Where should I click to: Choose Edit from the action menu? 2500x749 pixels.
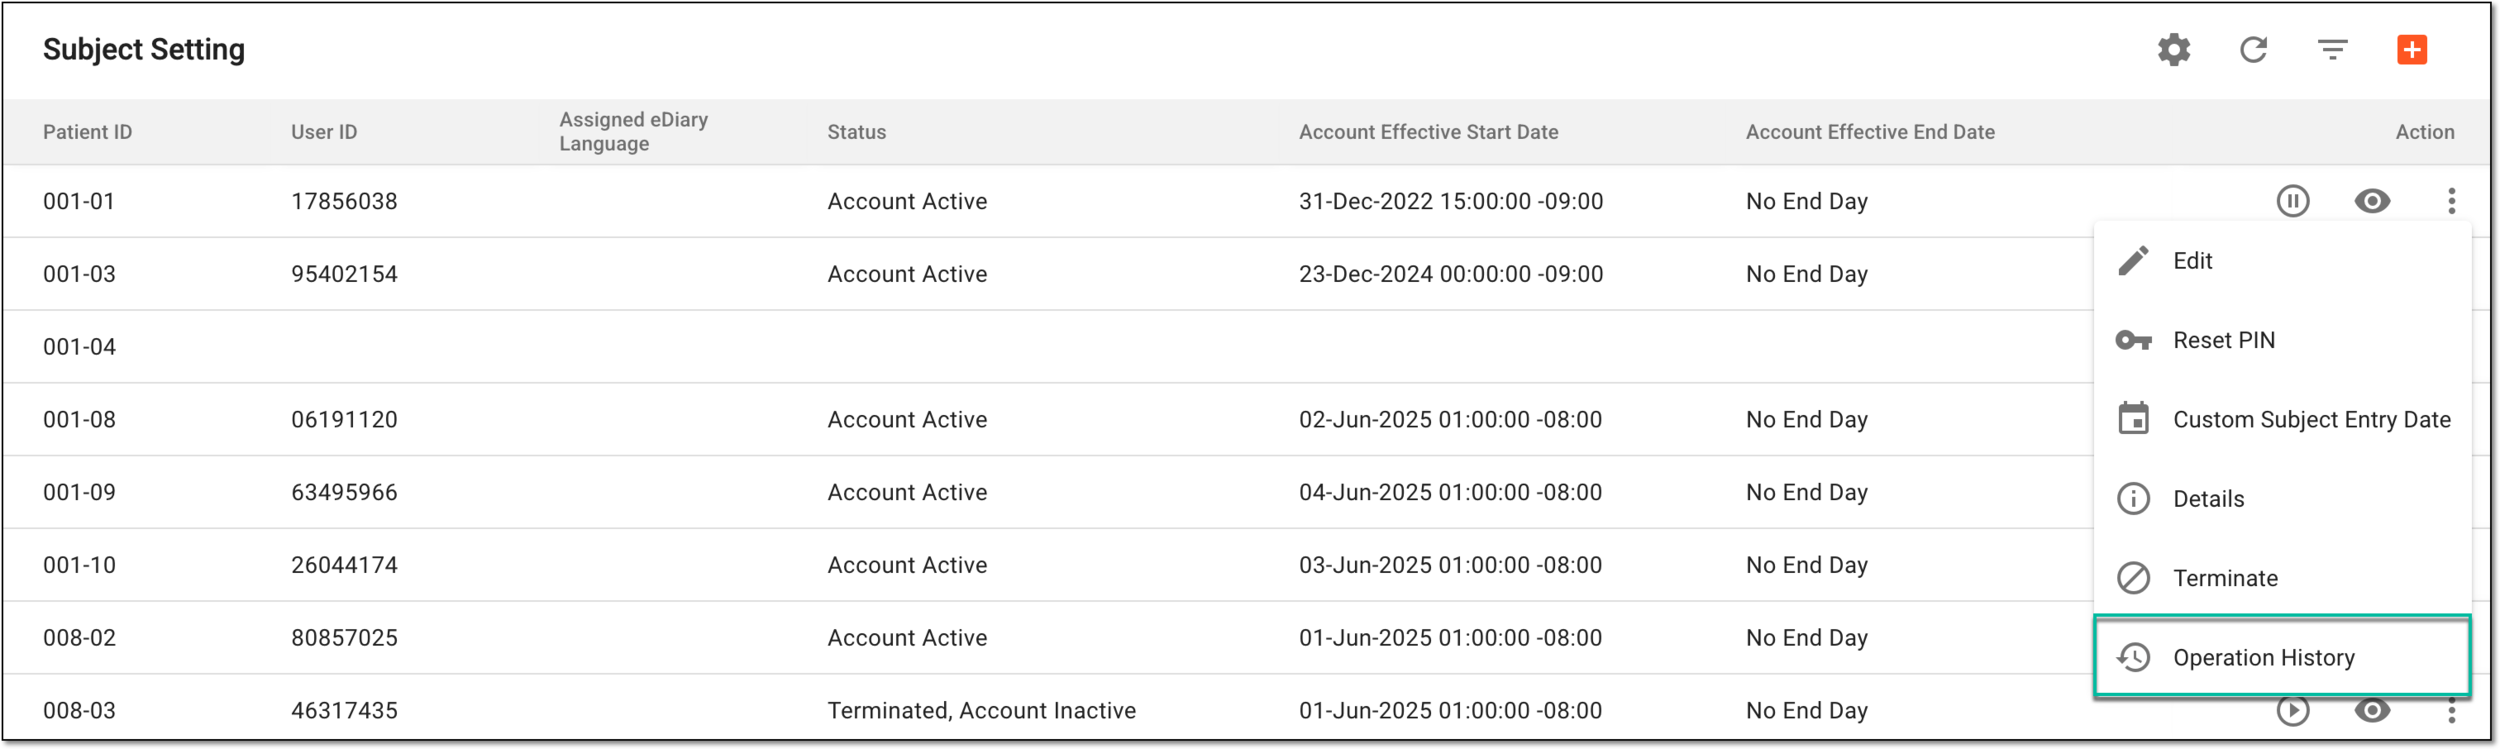coord(2283,261)
